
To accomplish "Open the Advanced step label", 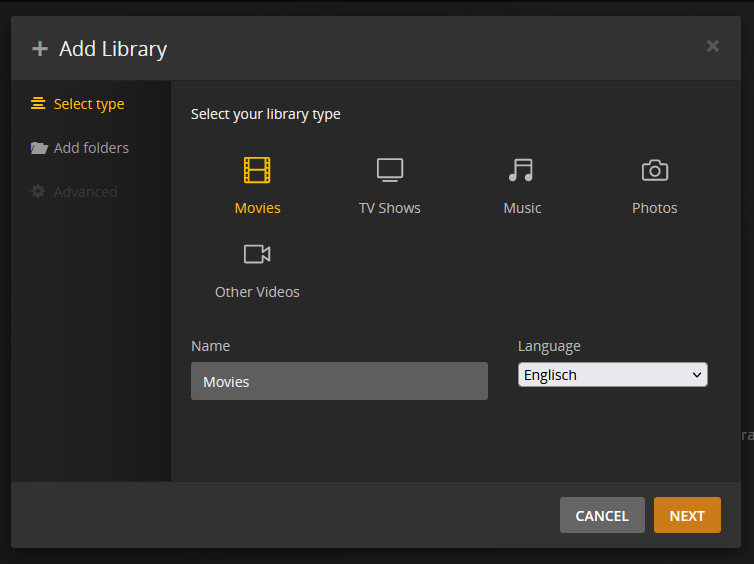I will point(85,192).
